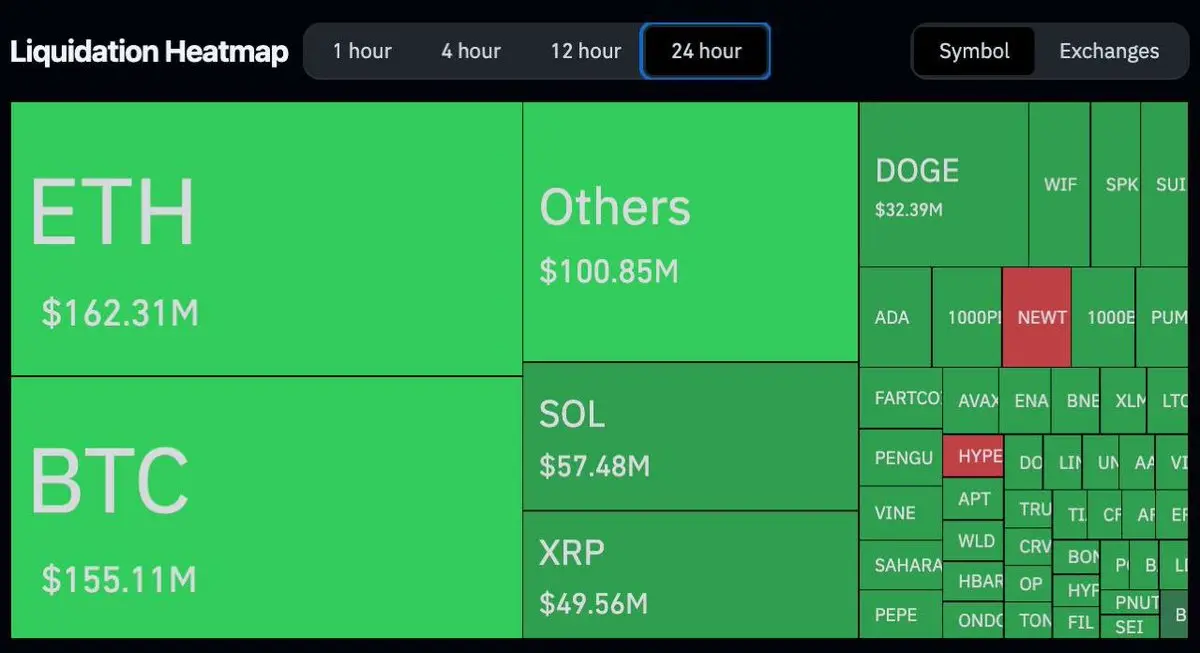Screen dimensions: 1200x653
Task: Click the DOGE $32.39M tile
Action: point(944,184)
